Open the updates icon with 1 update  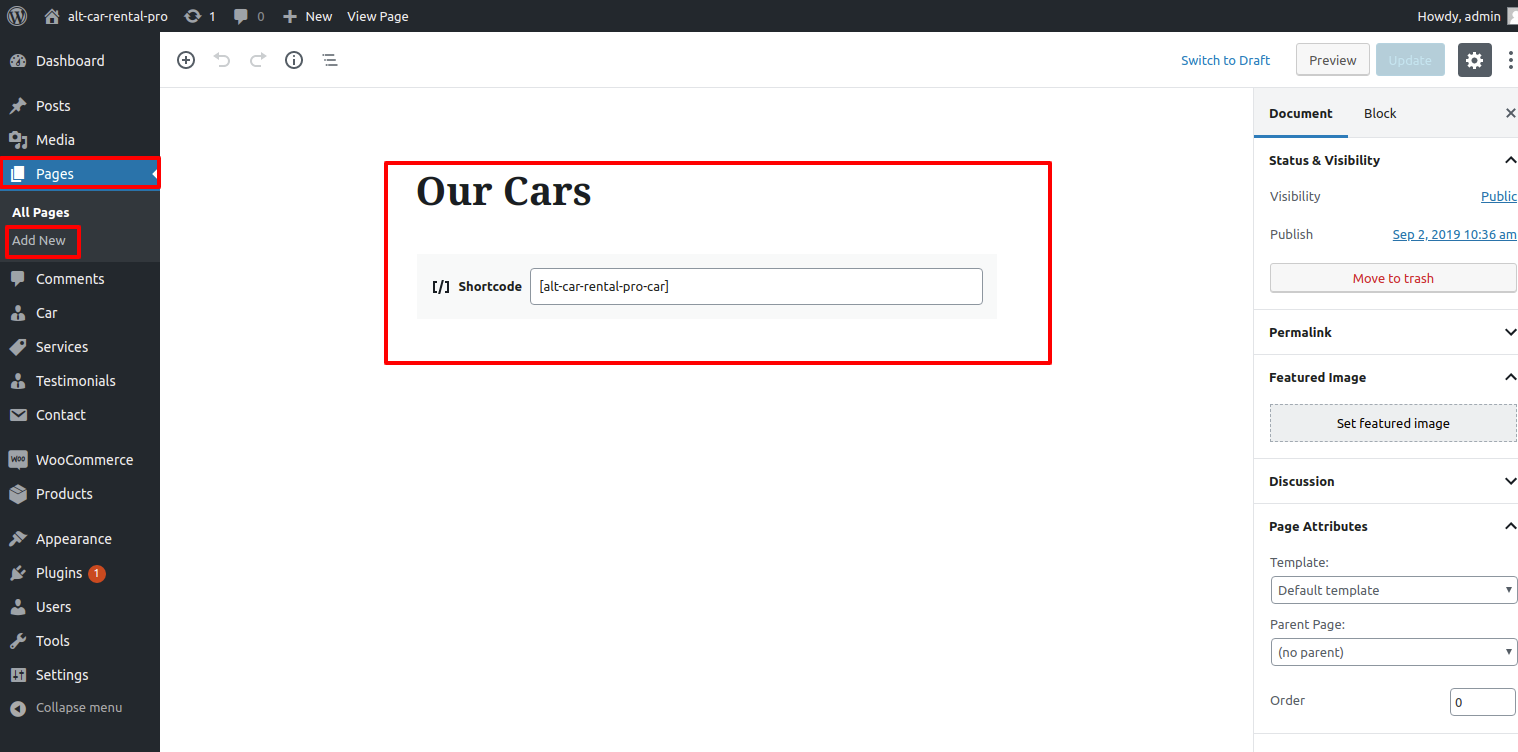point(200,16)
